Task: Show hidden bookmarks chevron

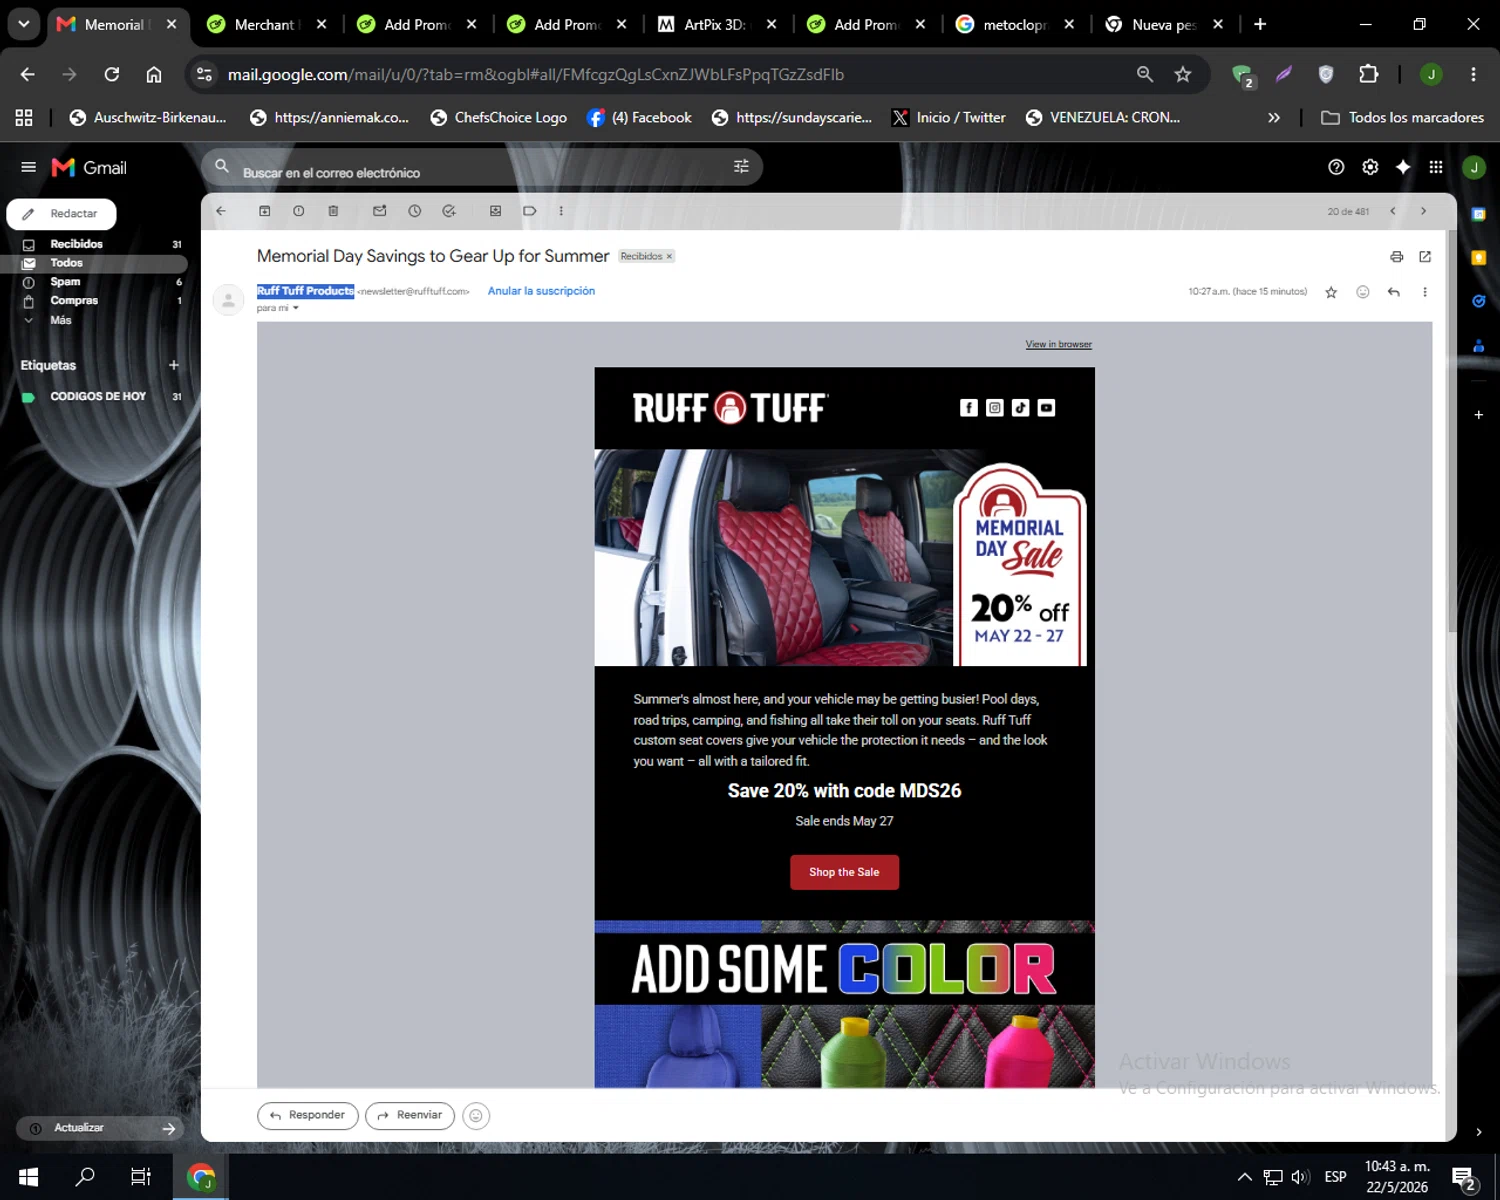Action: click(1273, 118)
